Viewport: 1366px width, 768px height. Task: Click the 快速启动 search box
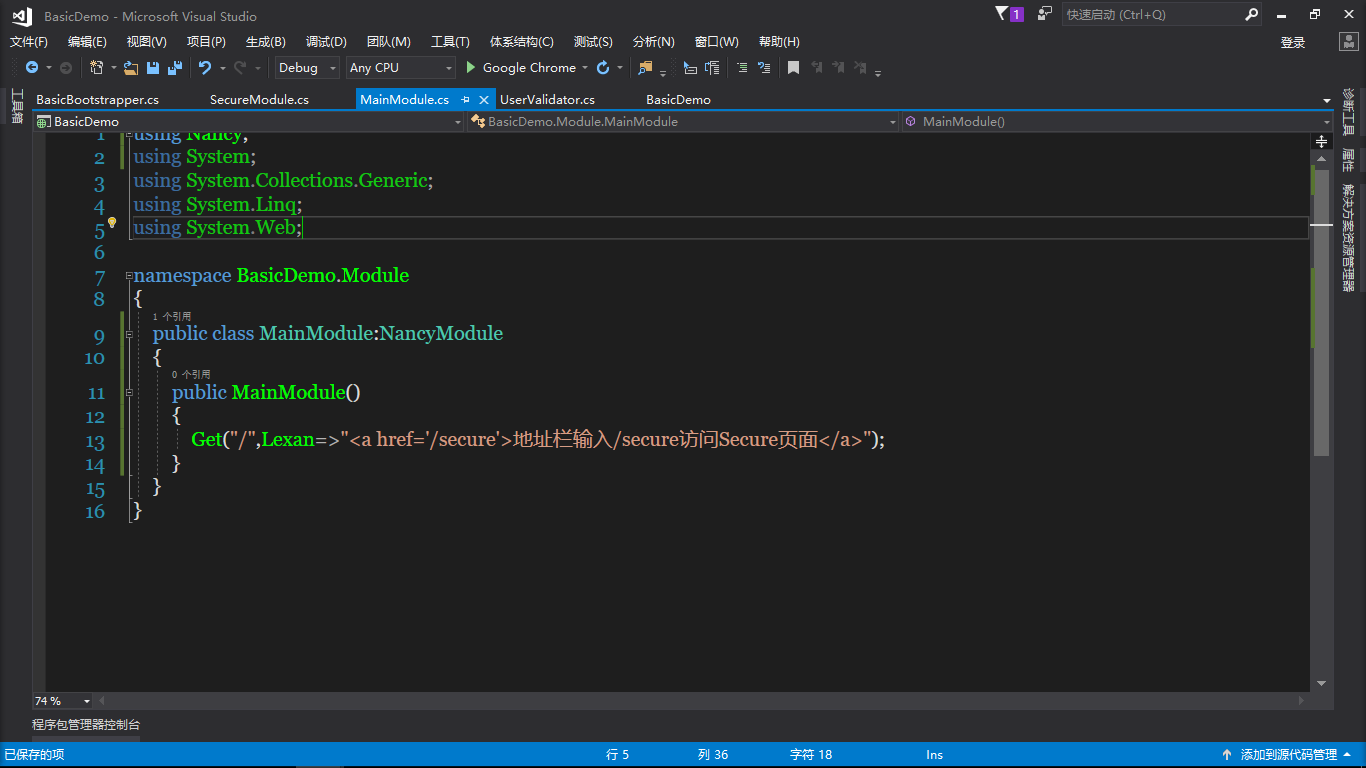[x=1152, y=15]
